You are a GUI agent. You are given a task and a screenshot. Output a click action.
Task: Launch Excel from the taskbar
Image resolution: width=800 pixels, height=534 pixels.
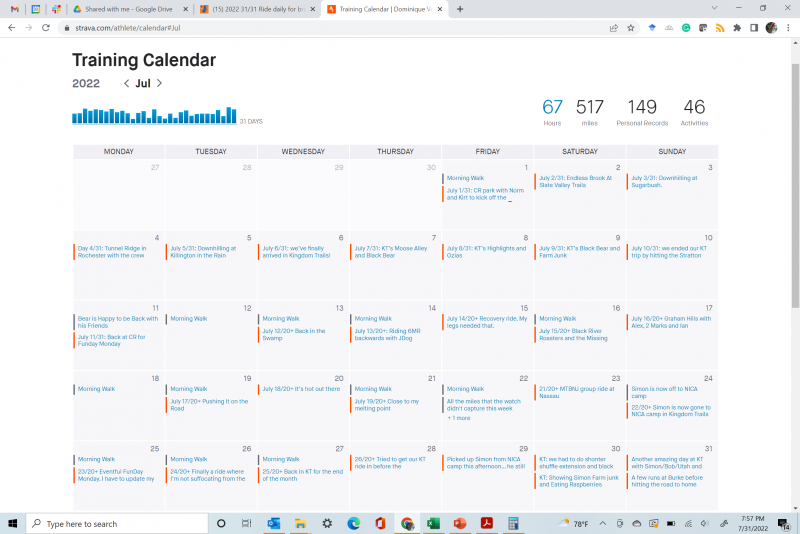pyautogui.click(x=433, y=523)
